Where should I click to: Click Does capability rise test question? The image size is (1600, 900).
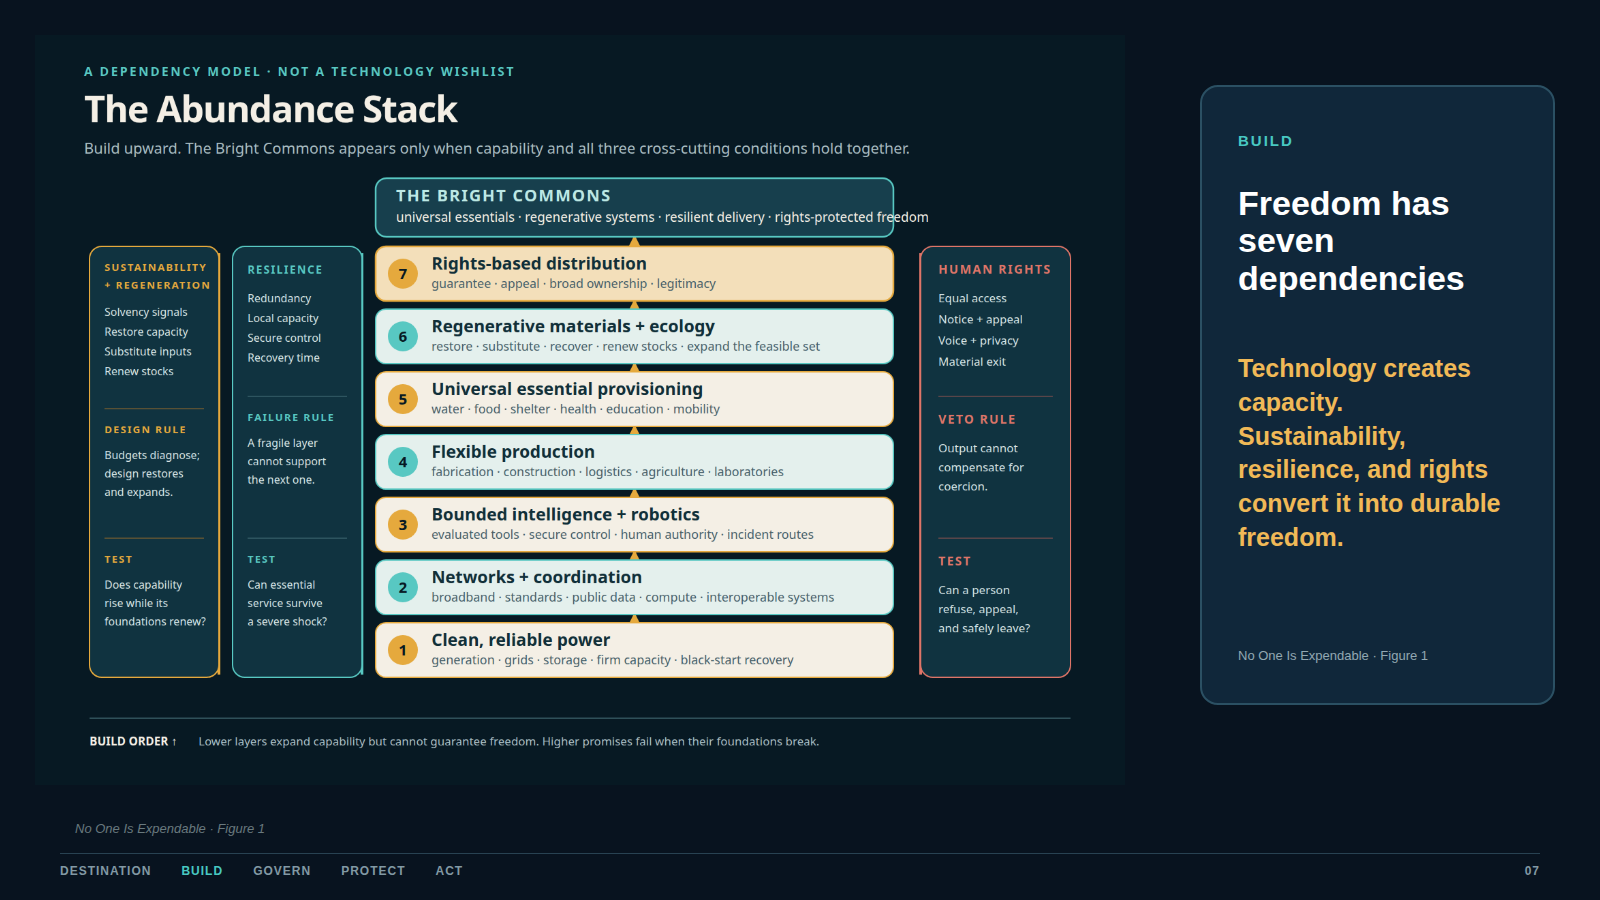click(x=155, y=603)
